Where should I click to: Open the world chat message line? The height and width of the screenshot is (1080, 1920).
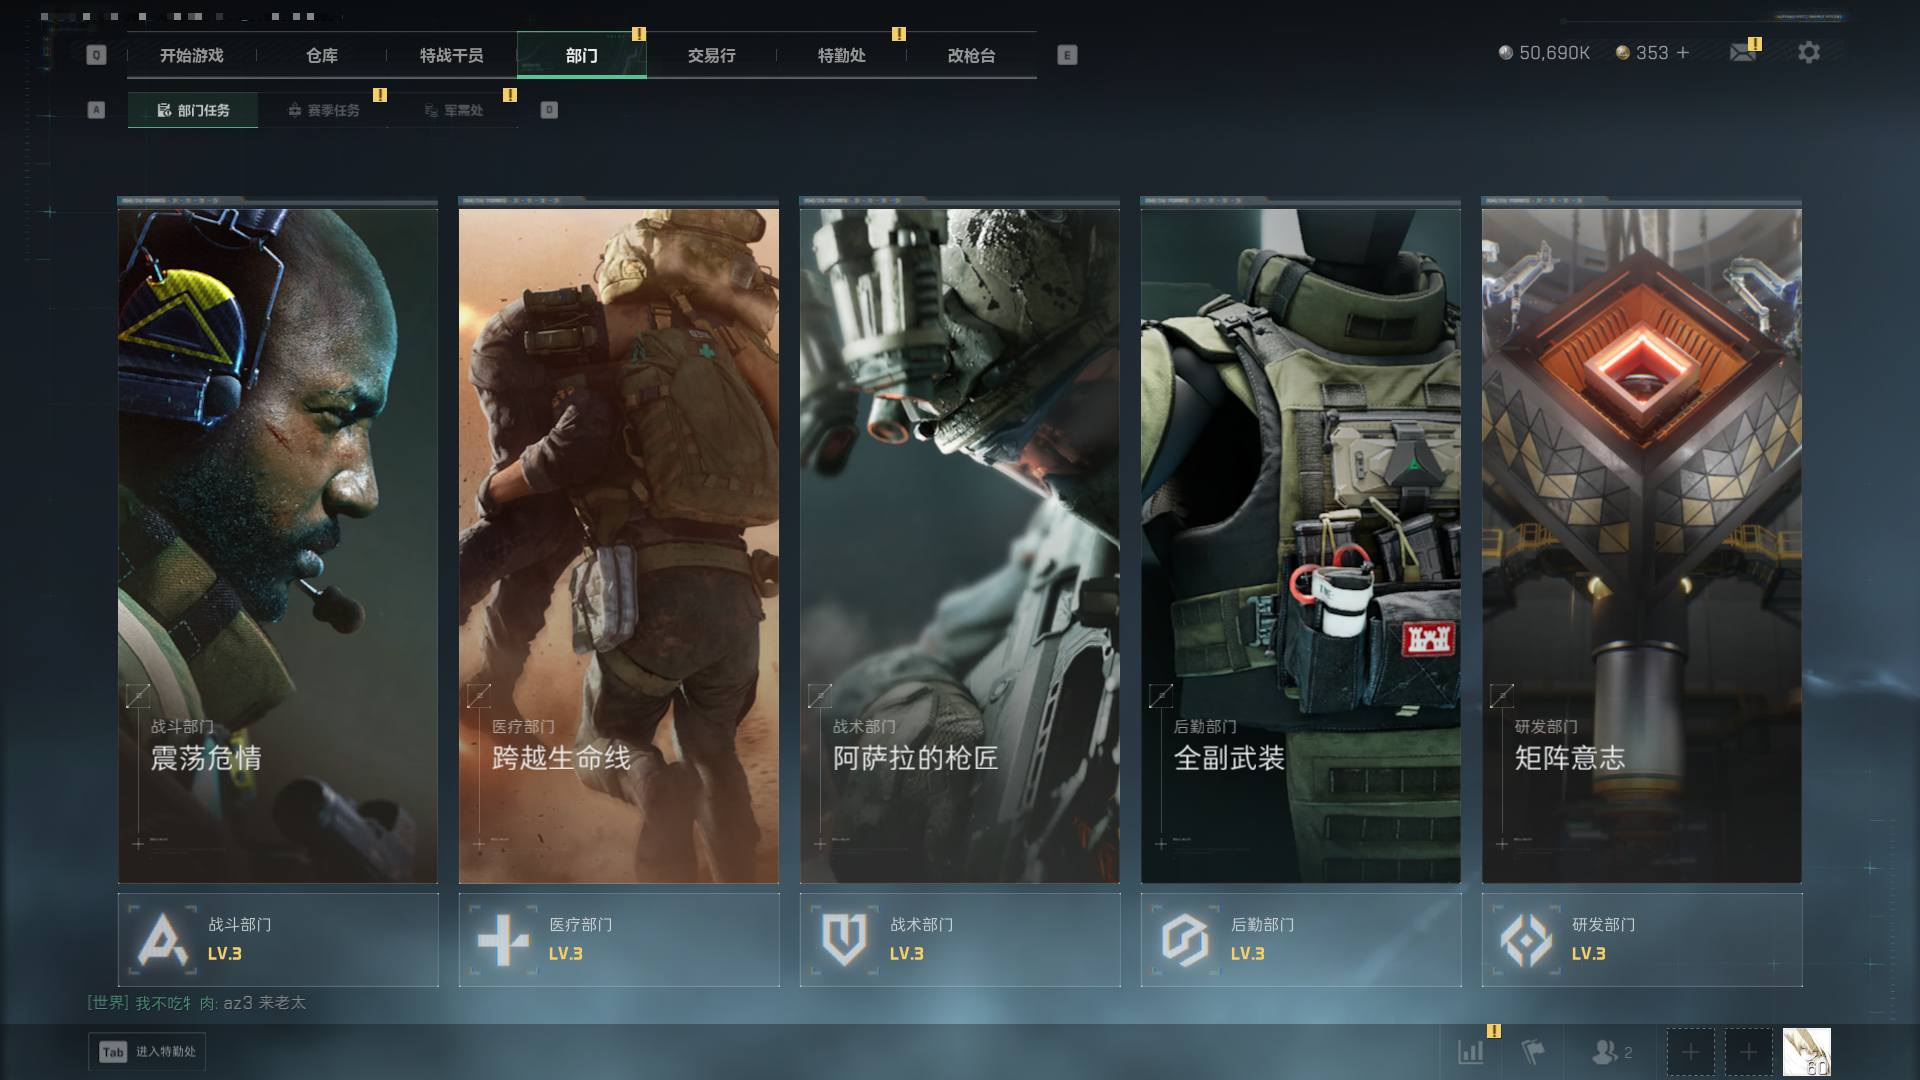[197, 1003]
